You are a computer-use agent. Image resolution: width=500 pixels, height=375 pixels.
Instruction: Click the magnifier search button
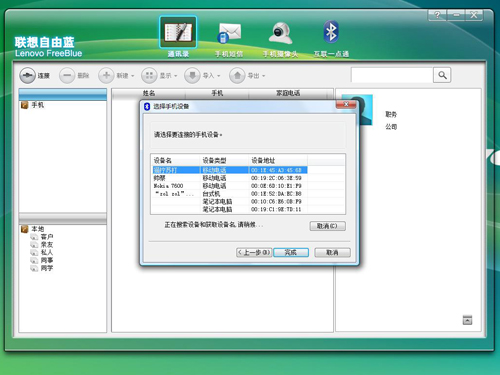click(442, 75)
